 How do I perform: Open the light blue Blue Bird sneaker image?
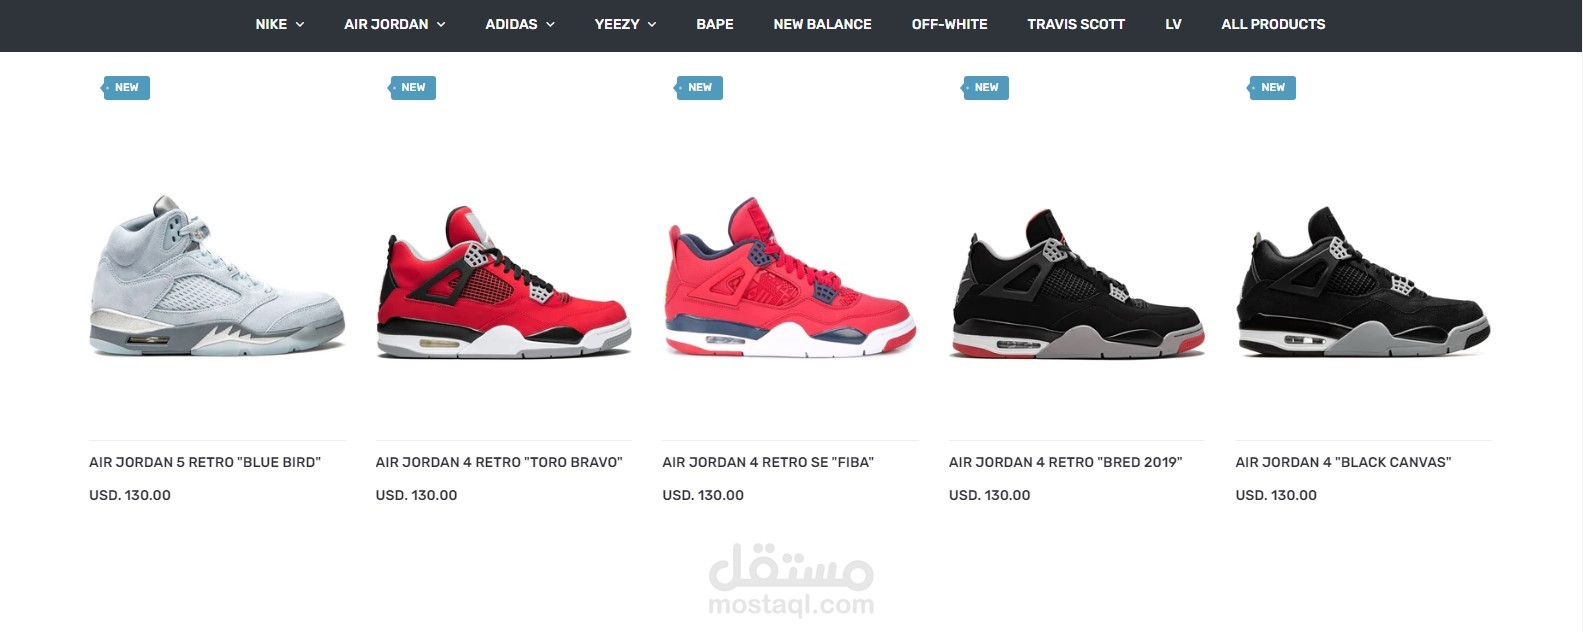(217, 277)
